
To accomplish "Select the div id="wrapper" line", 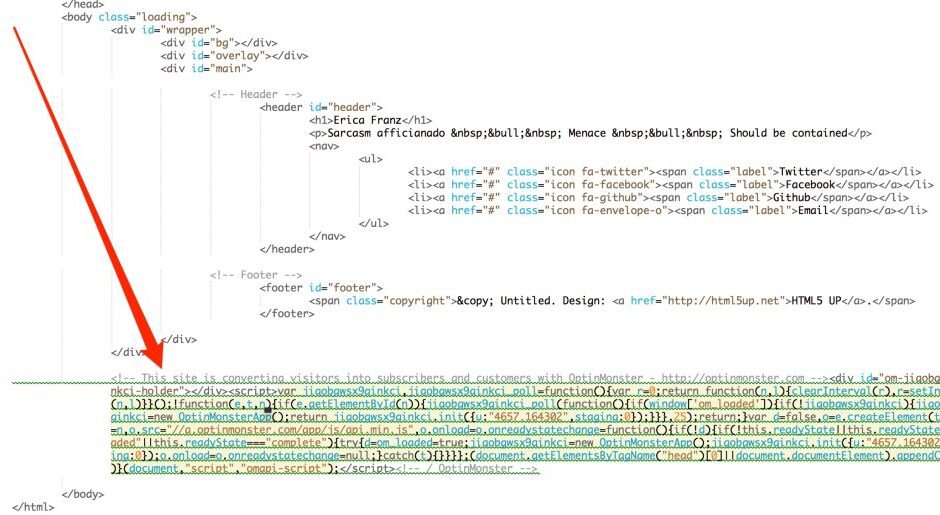I will [x=166, y=30].
